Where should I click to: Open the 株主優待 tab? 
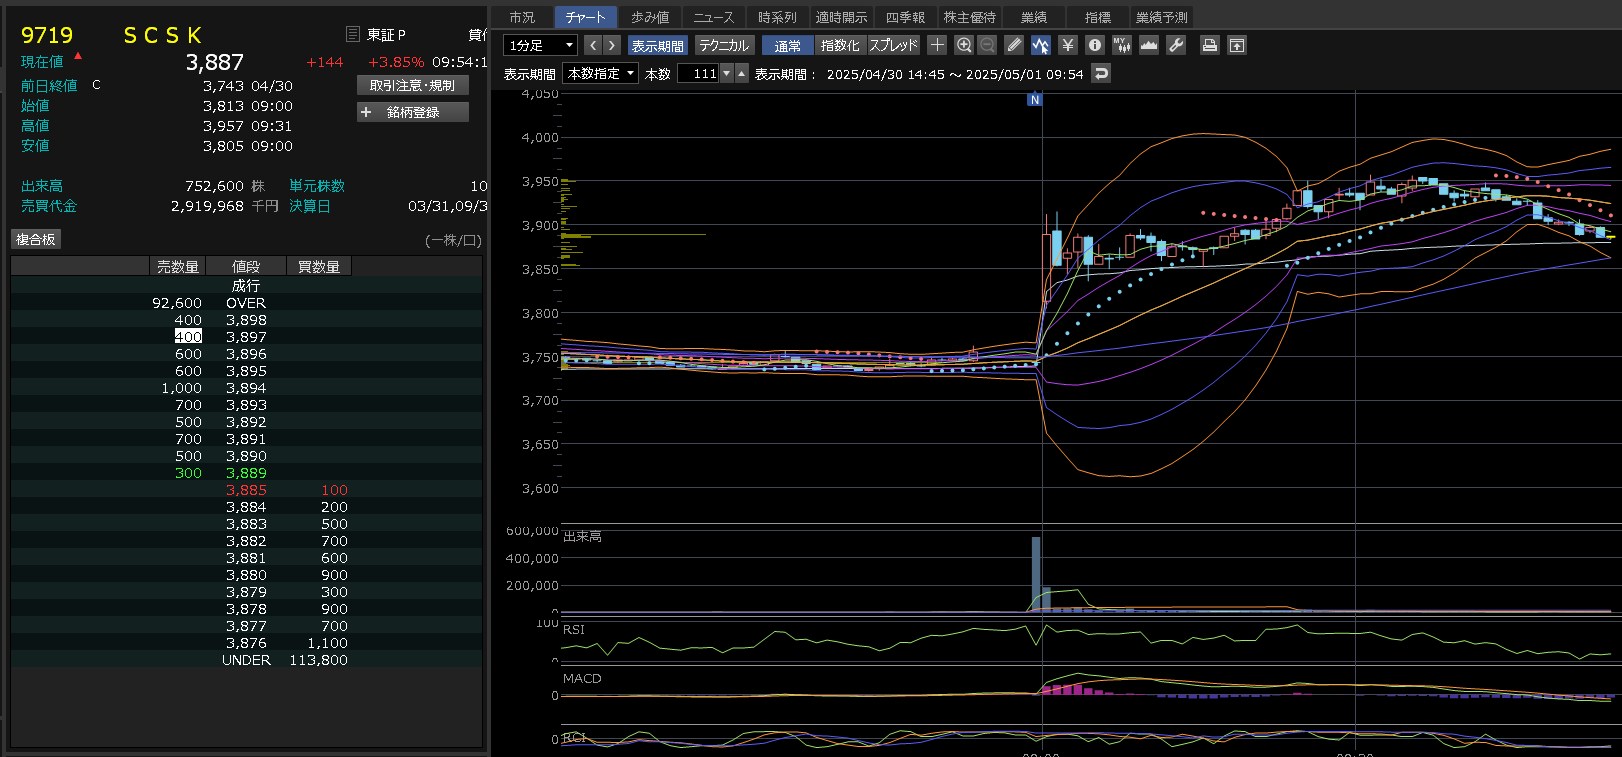click(970, 17)
